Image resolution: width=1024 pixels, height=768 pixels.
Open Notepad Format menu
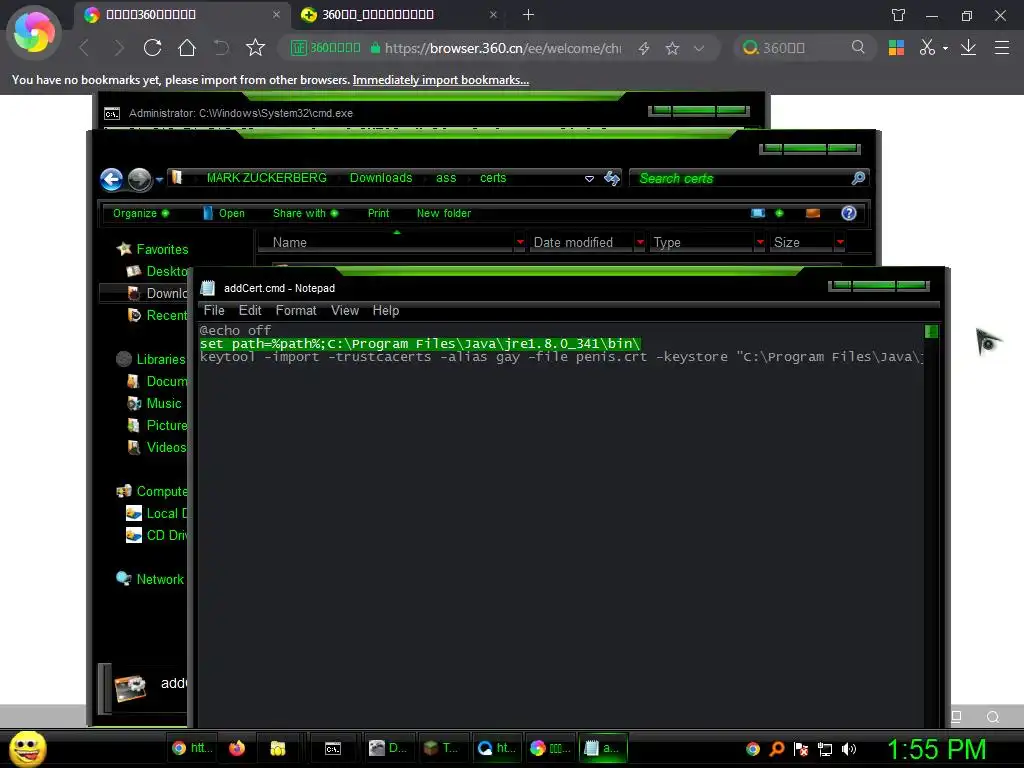point(296,310)
